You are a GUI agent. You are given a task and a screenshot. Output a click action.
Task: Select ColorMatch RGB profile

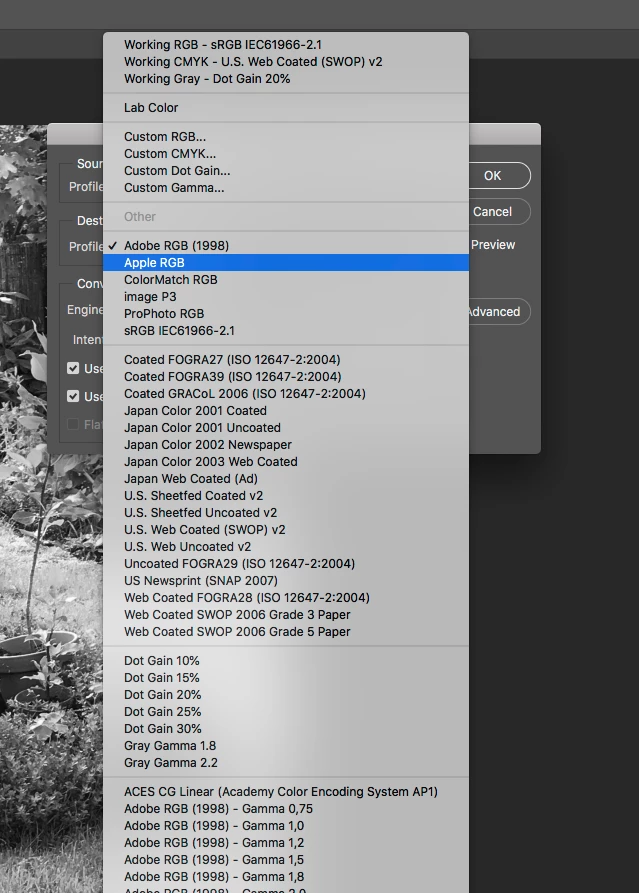click(x=286, y=280)
